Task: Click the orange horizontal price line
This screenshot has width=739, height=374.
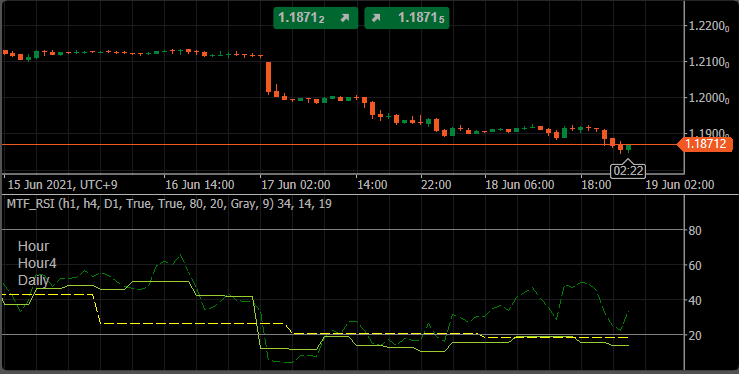Action: coord(339,145)
